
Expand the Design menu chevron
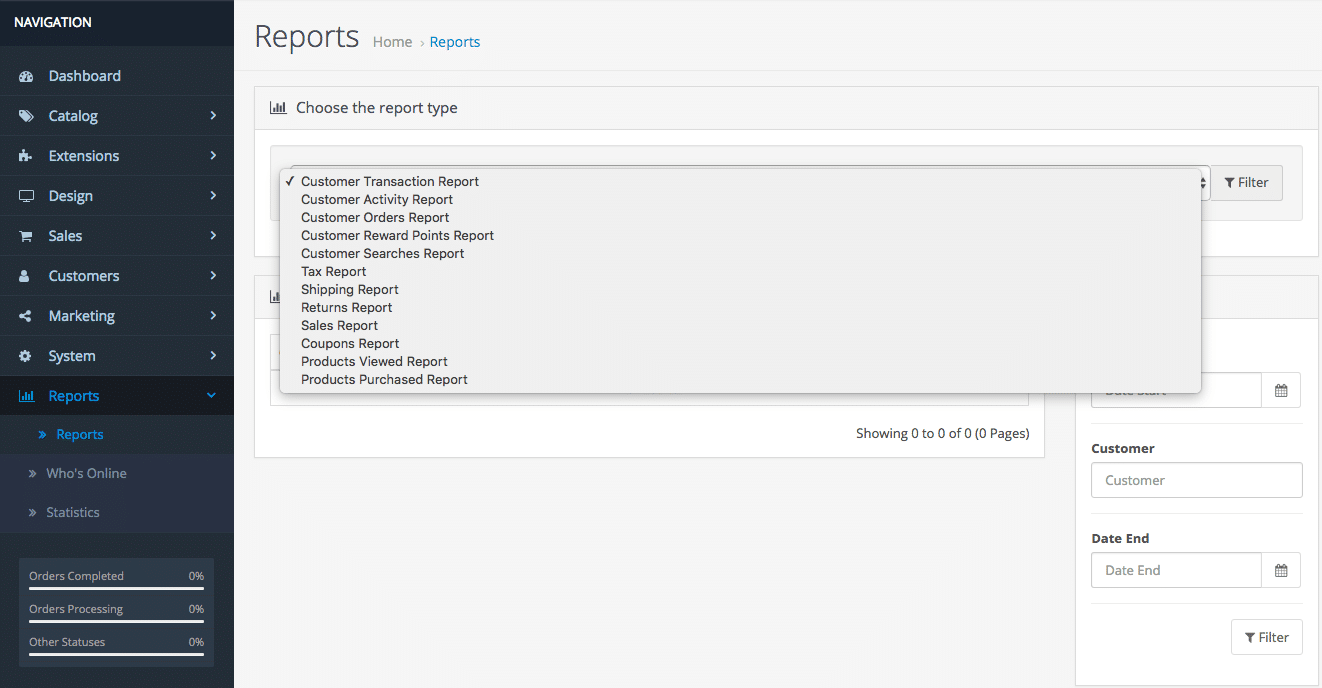pyautogui.click(x=213, y=196)
